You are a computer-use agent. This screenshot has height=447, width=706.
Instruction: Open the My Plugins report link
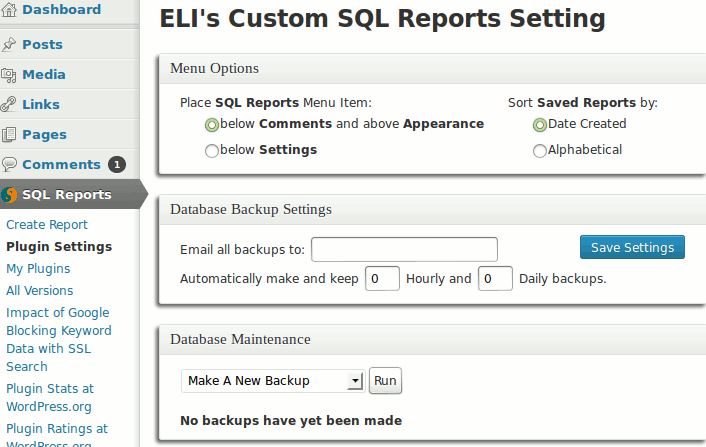38,269
